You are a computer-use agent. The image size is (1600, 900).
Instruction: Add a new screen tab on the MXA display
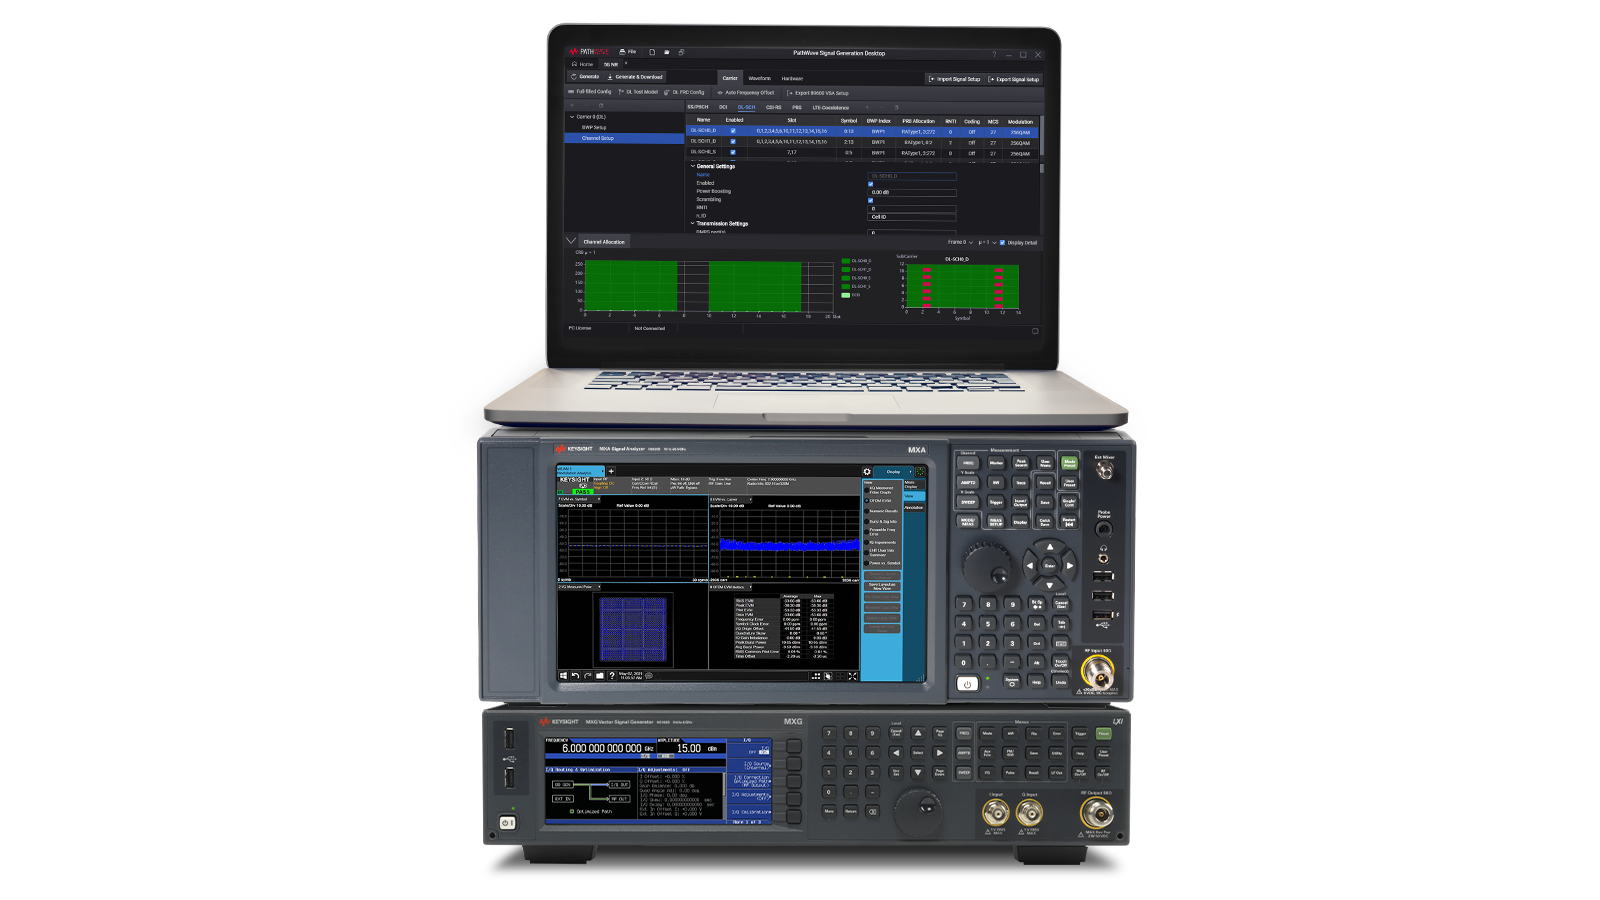tap(611, 471)
